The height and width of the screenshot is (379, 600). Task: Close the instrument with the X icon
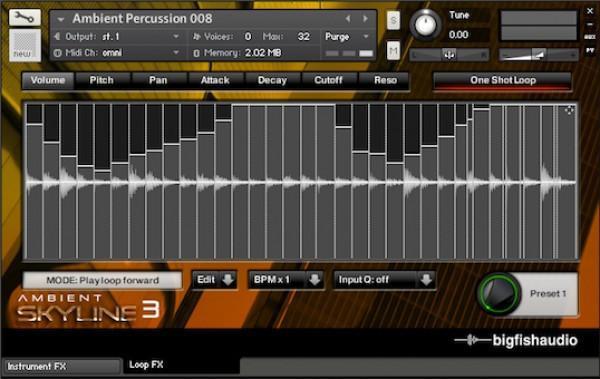pyautogui.click(x=590, y=11)
